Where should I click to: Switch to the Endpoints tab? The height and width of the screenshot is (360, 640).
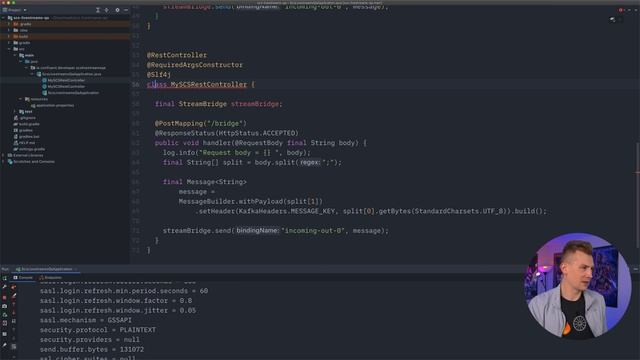[x=51, y=278]
